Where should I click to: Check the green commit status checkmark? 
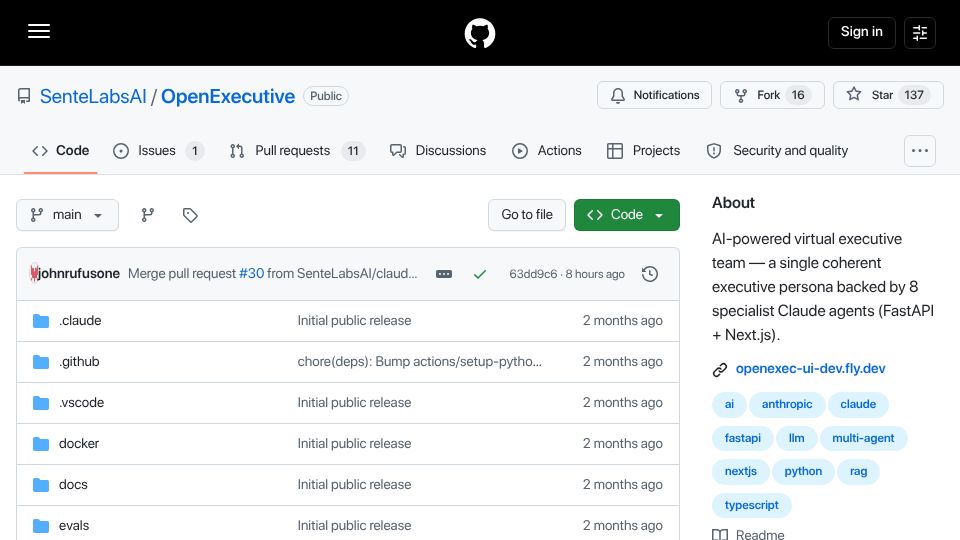coord(480,274)
